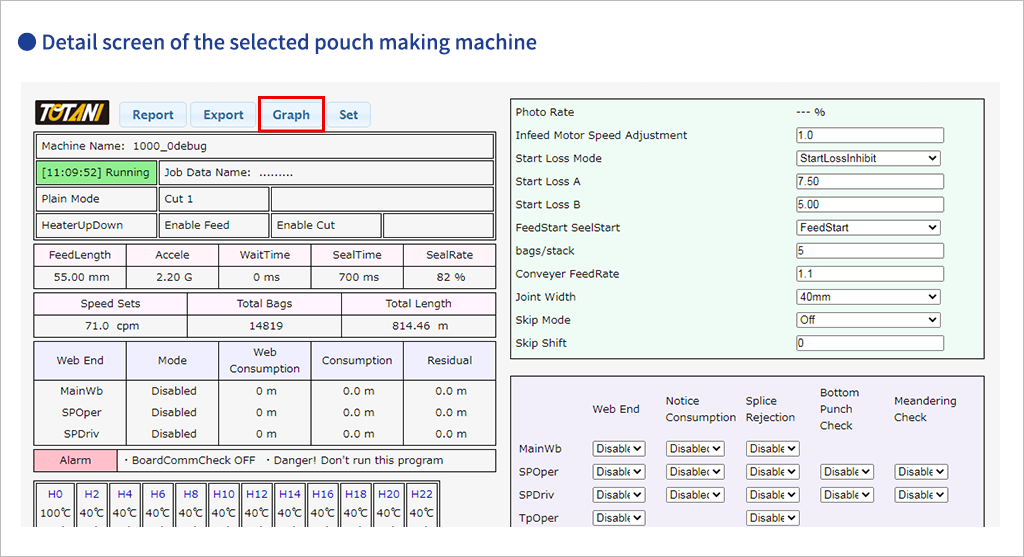
Task: Open SPOper Notice Consumption dropdown
Action: pyautogui.click(x=693, y=472)
